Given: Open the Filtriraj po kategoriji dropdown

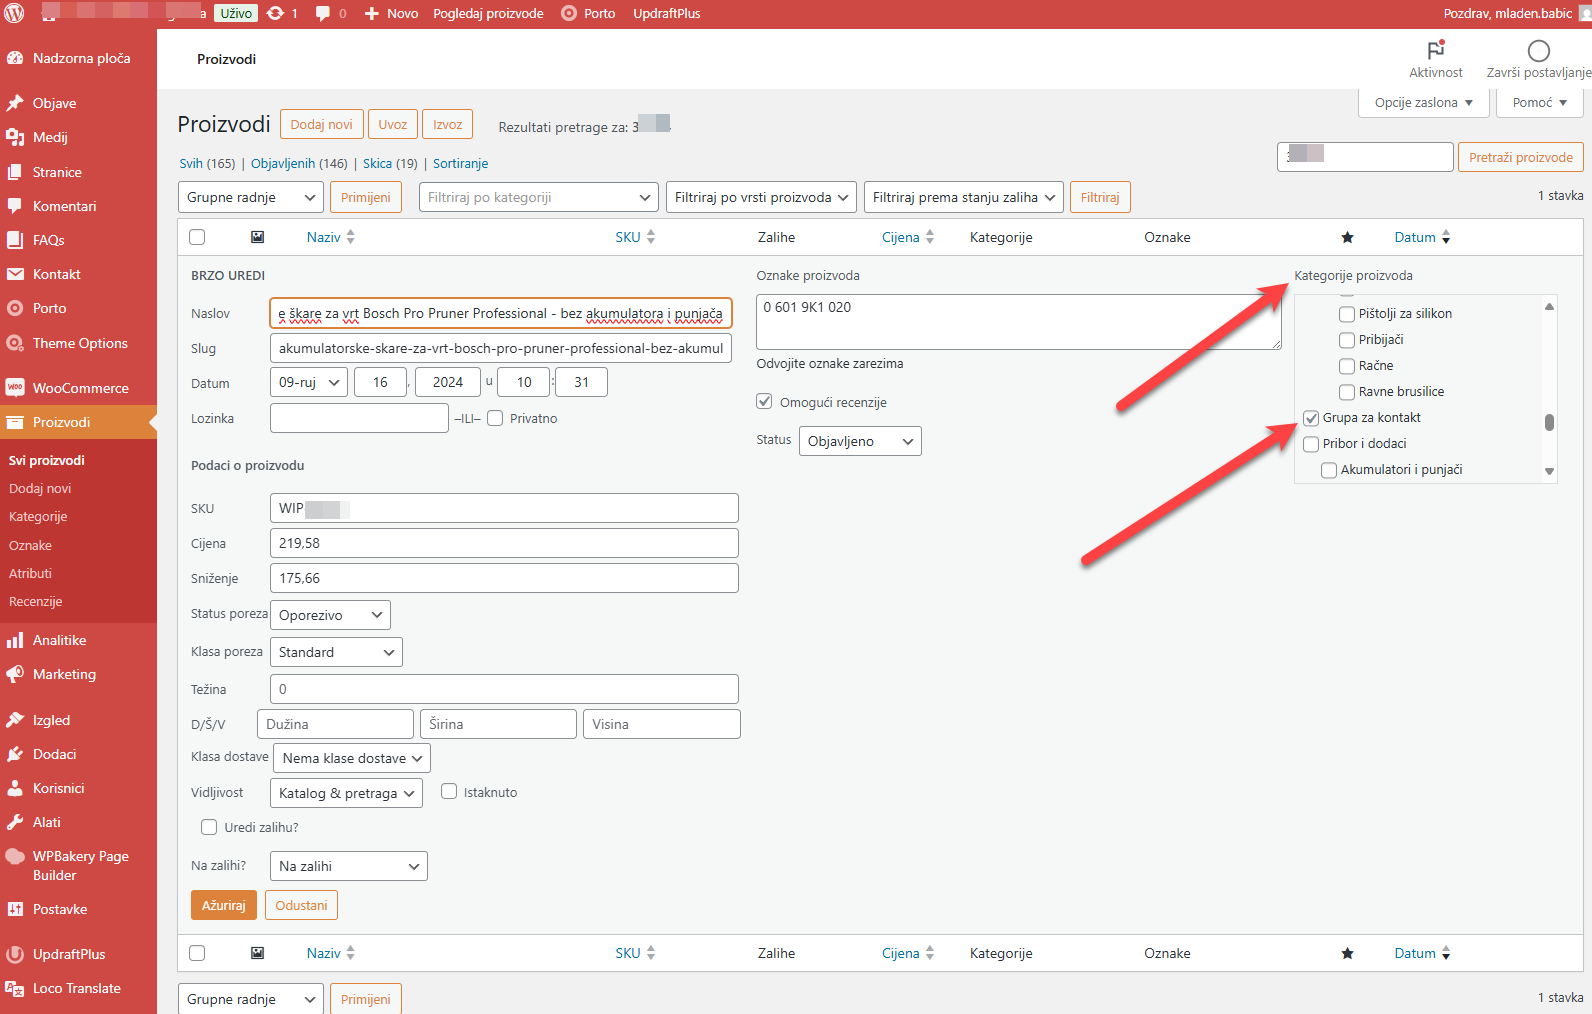Looking at the screenshot, I should [538, 198].
